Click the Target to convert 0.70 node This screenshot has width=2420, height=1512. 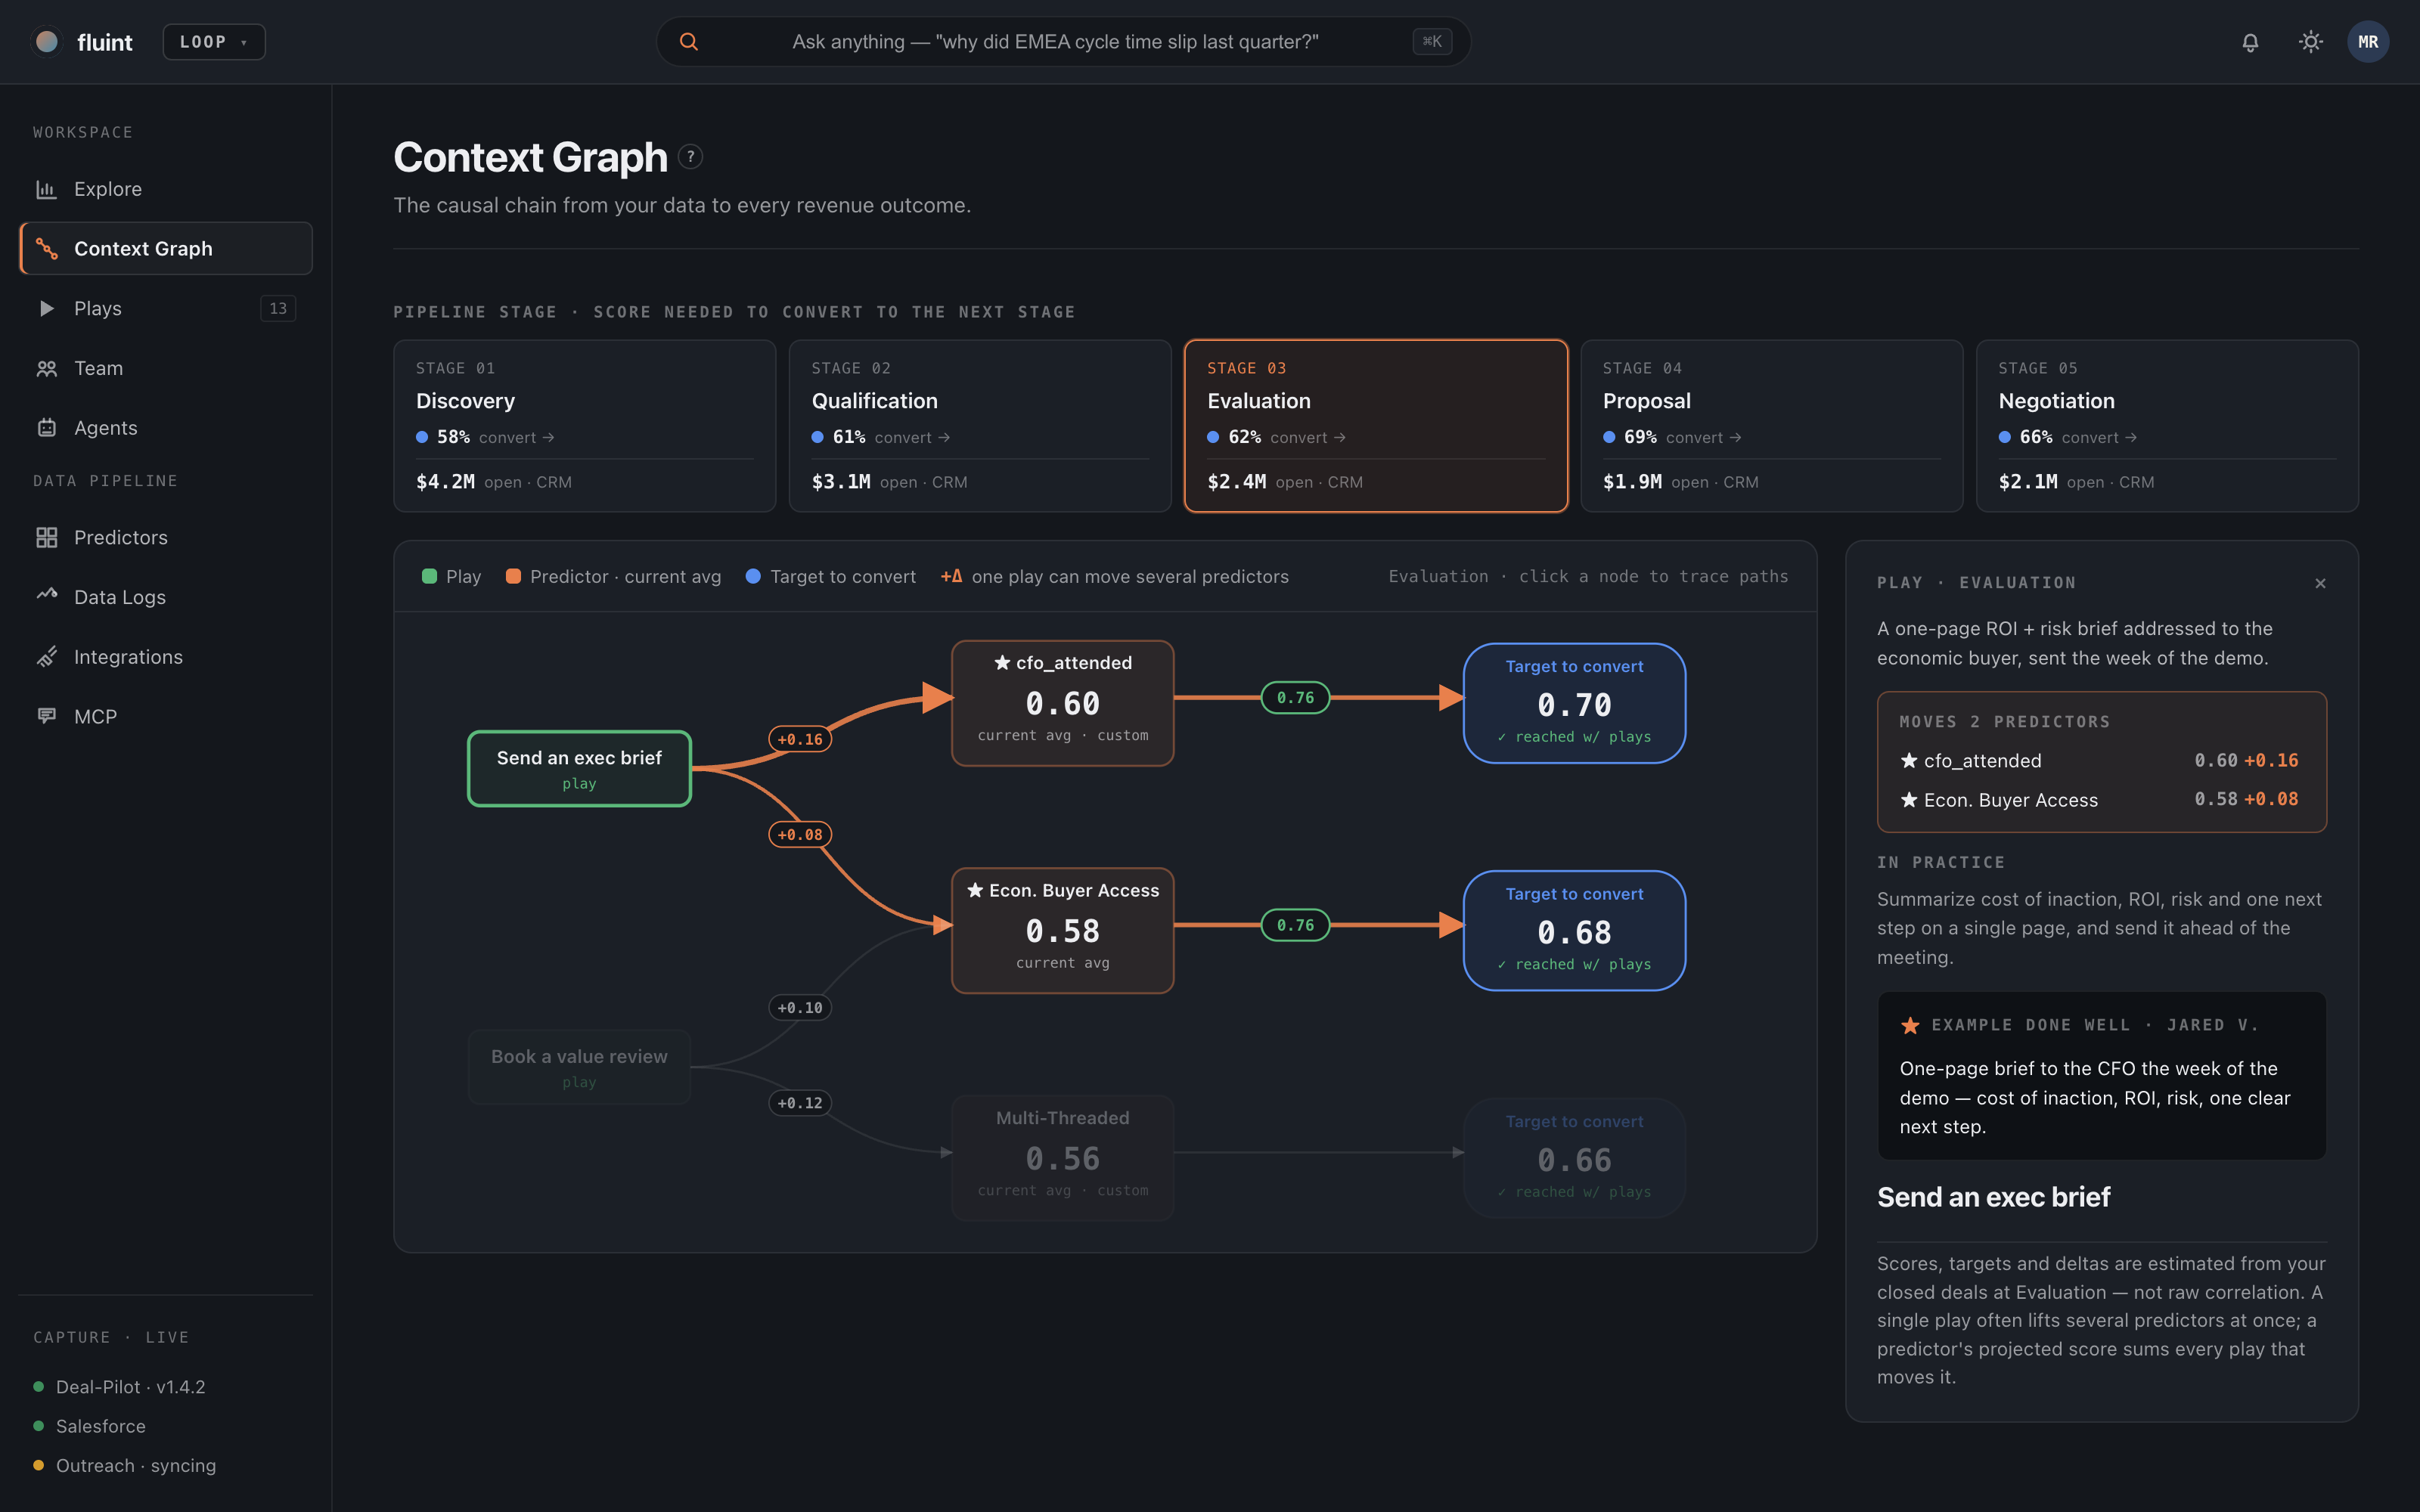(1574, 703)
